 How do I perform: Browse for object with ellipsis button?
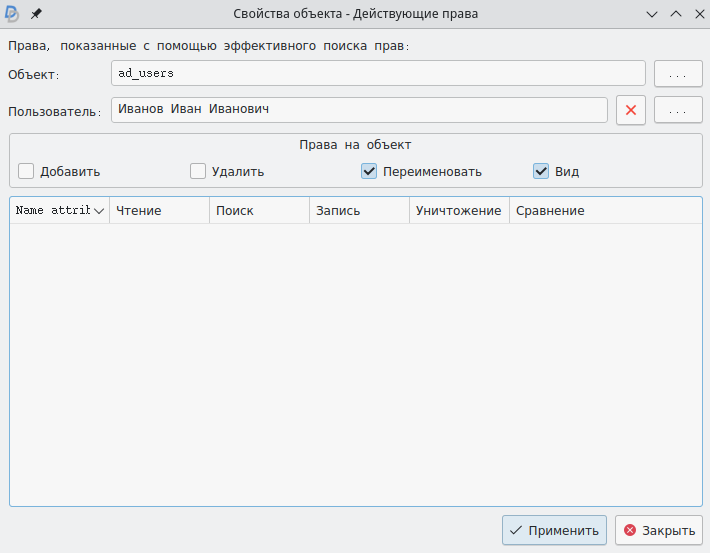pos(678,74)
